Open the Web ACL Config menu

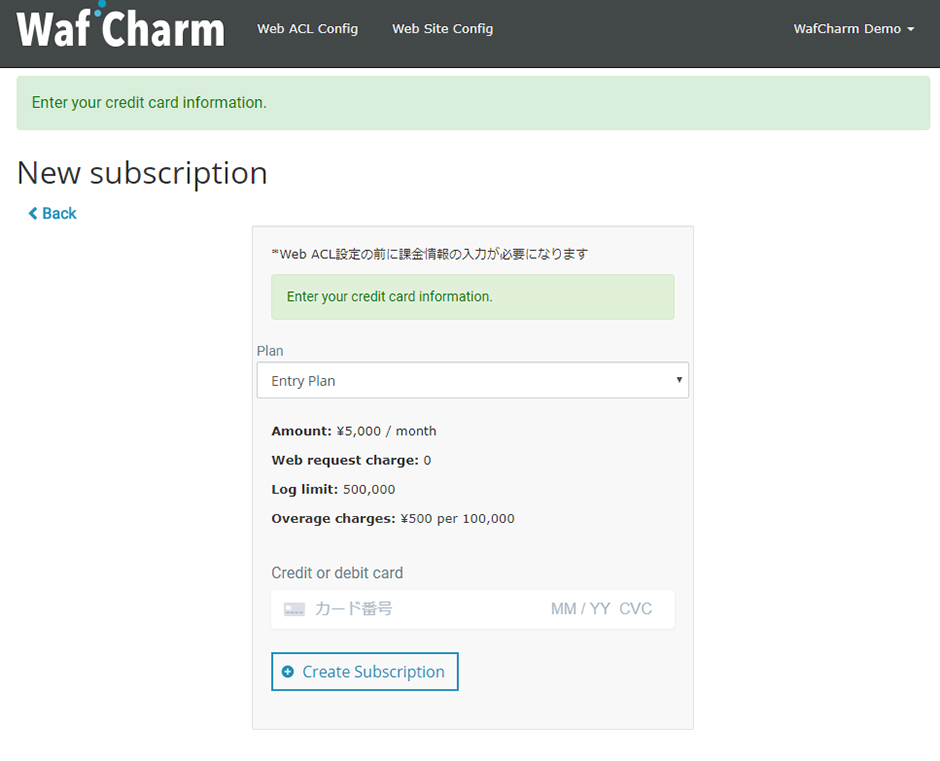coord(307,29)
